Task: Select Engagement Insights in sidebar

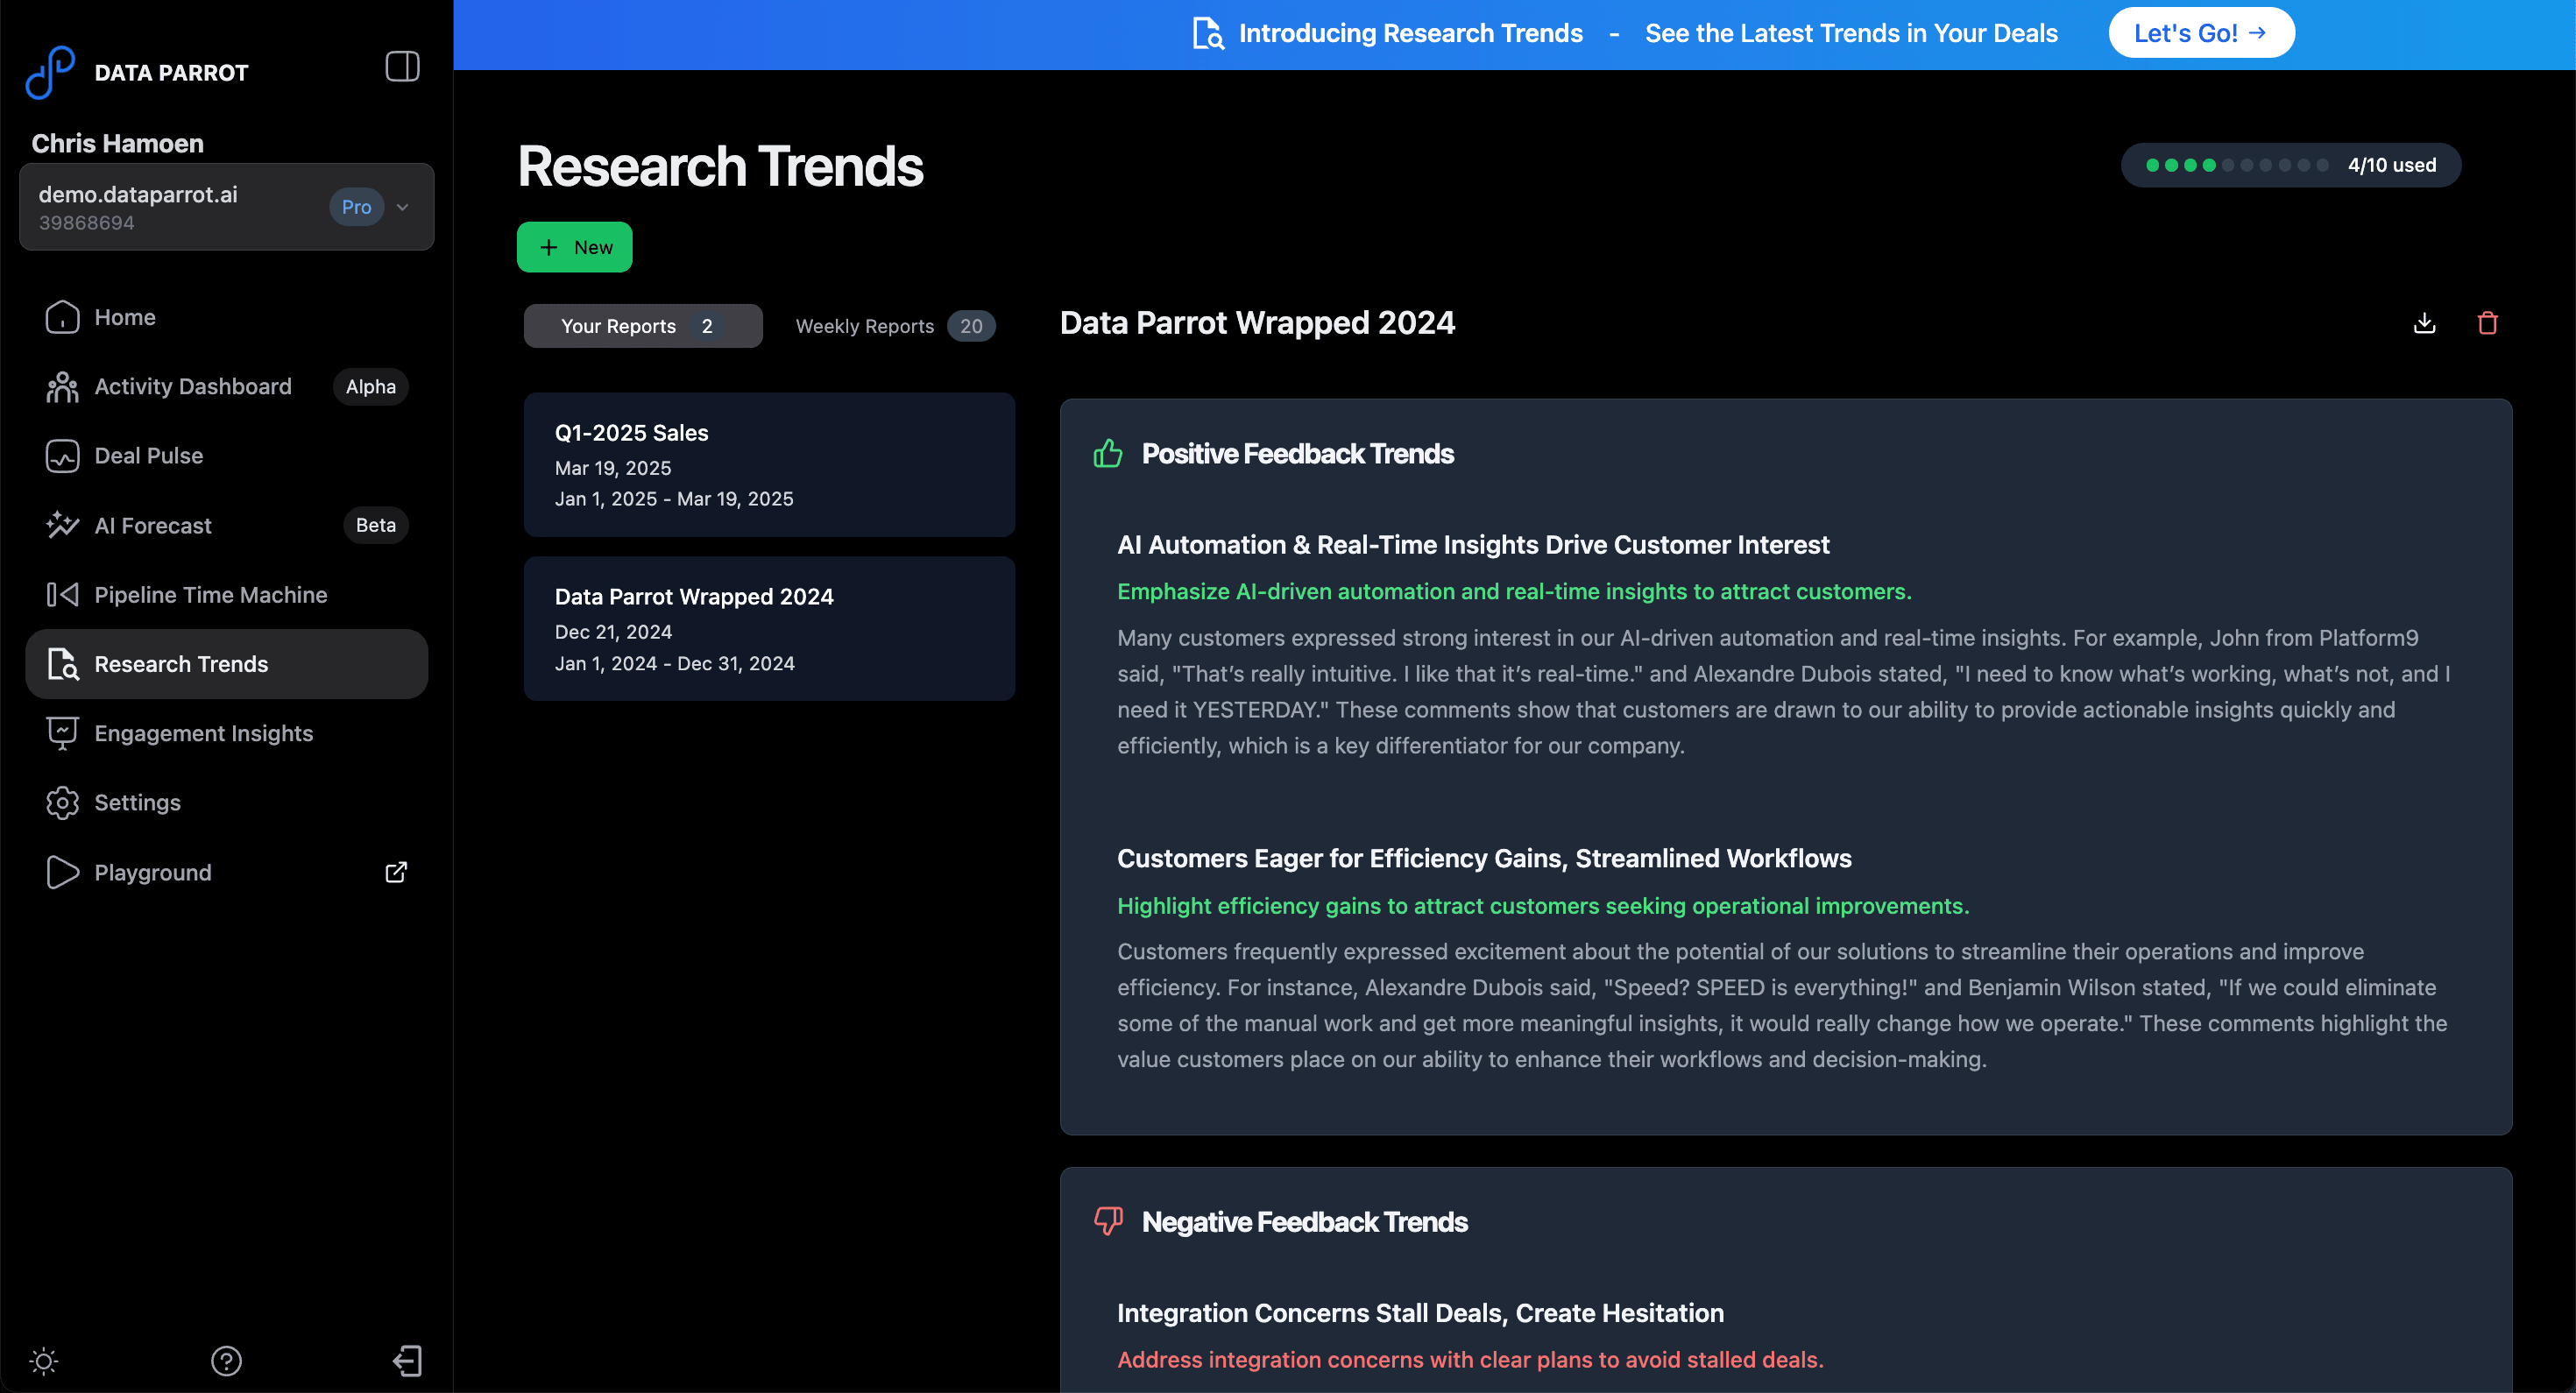Action: (x=226, y=733)
